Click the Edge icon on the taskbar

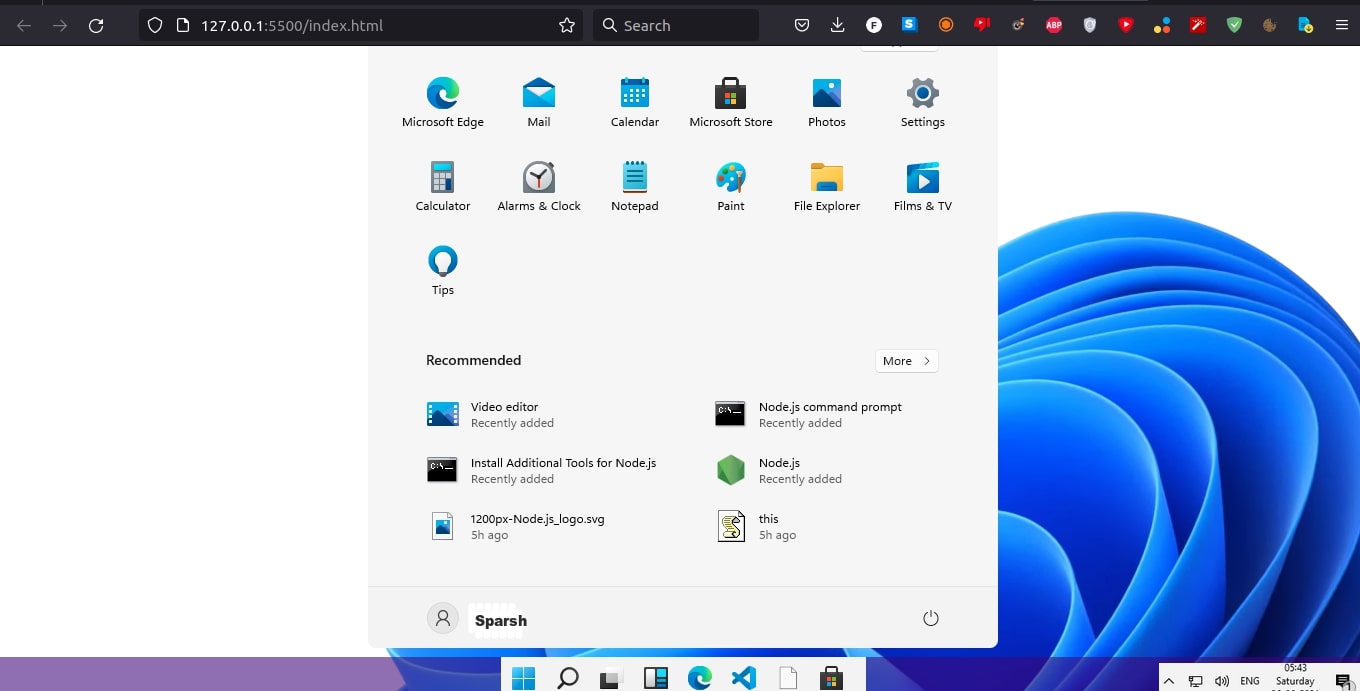tap(700, 678)
